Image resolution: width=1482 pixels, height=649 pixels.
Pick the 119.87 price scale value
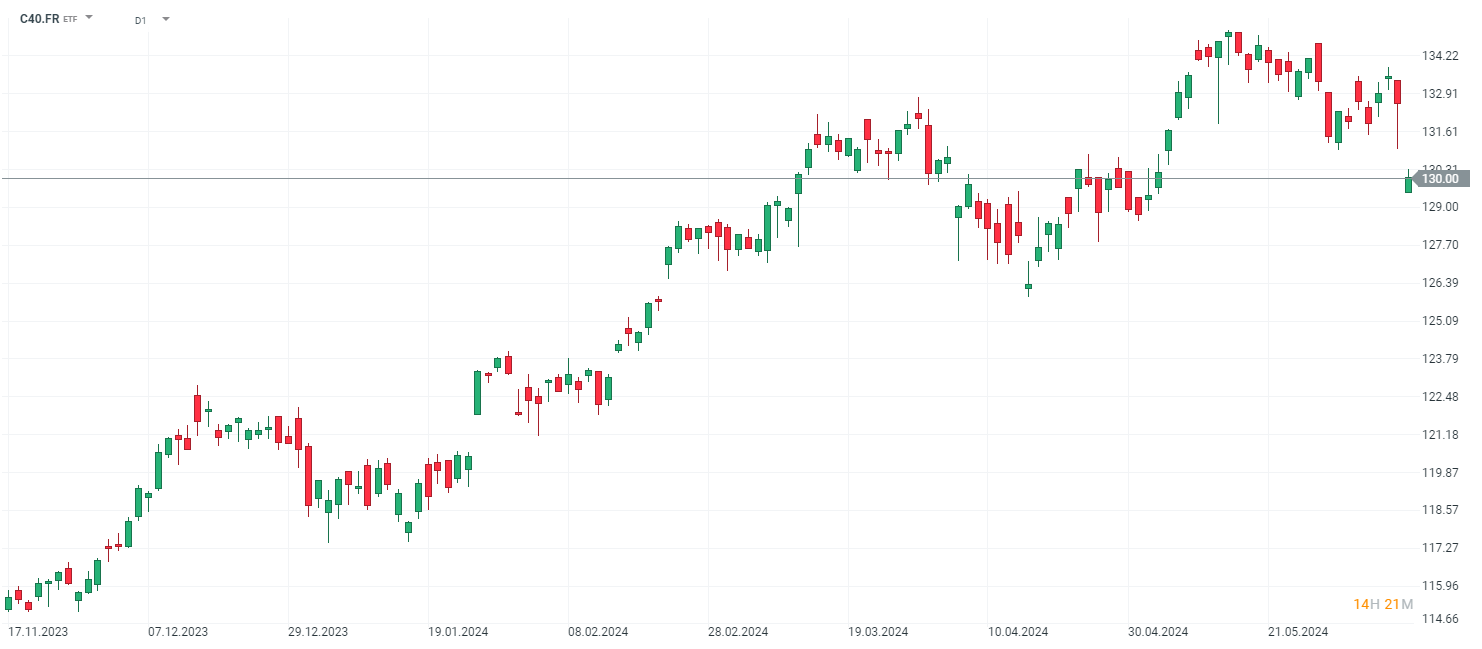(1440, 472)
